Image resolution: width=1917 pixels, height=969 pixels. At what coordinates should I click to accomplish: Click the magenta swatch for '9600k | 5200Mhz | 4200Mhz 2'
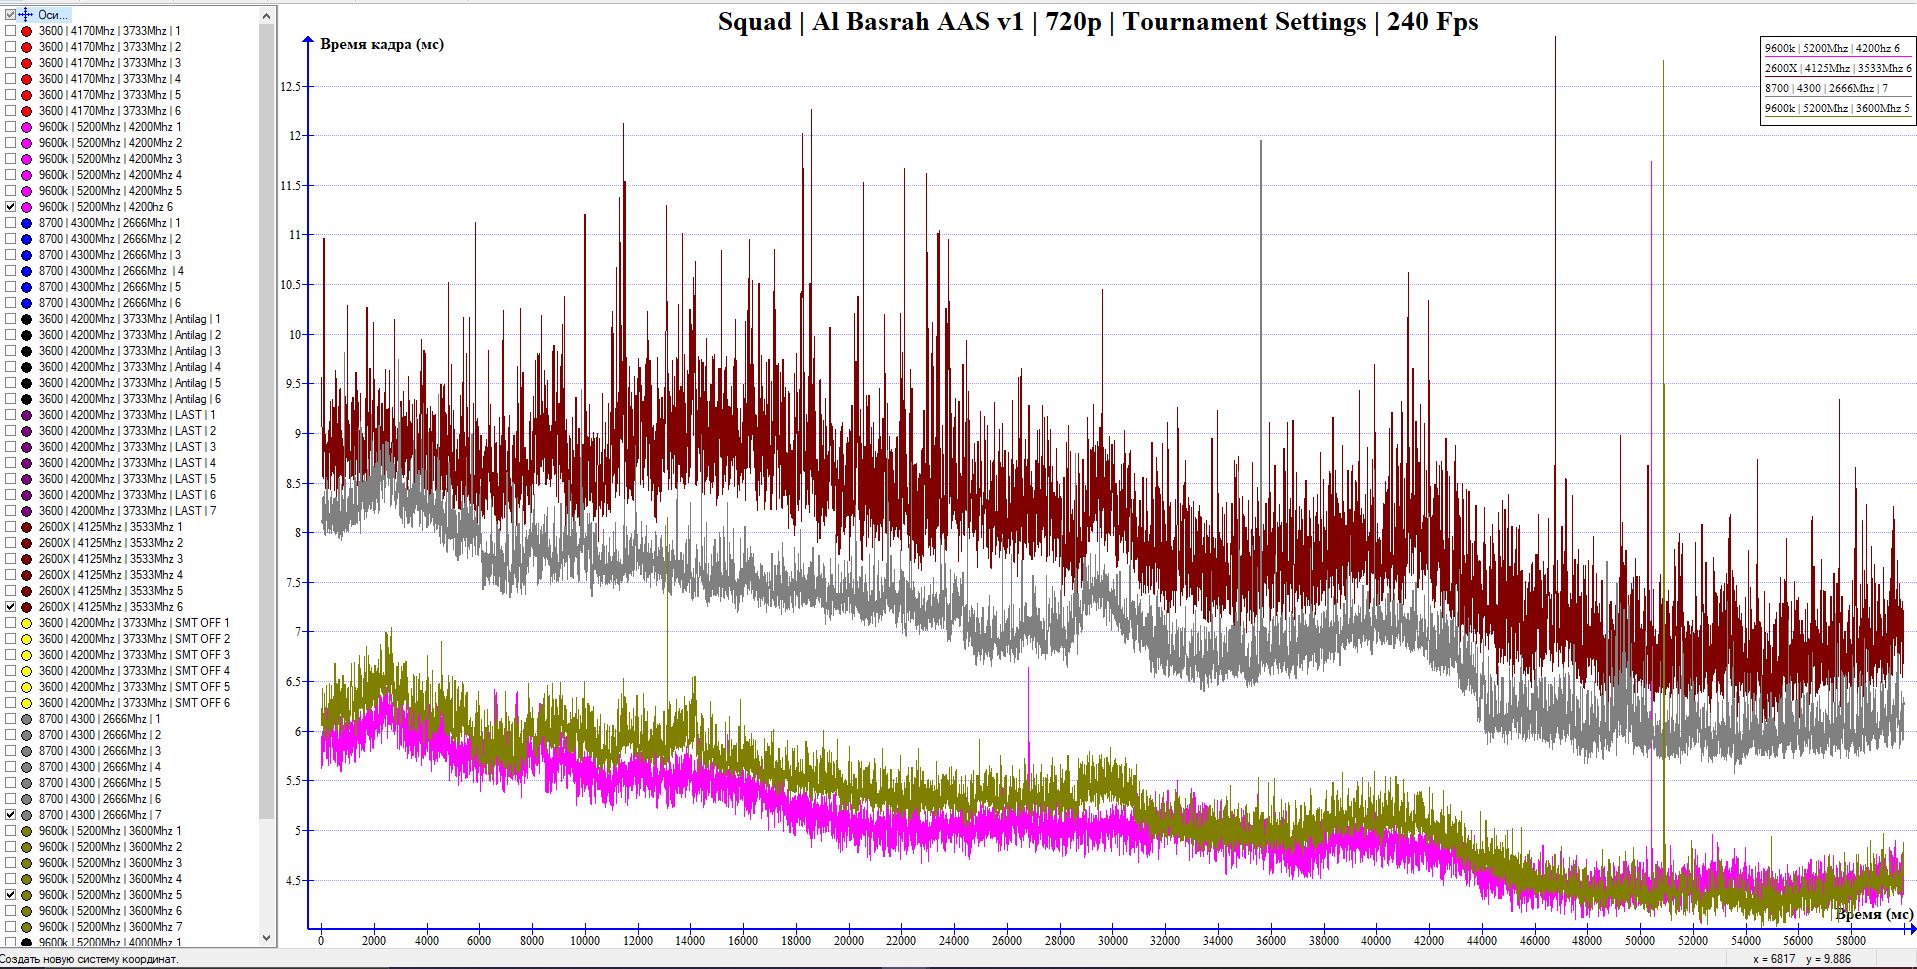pos(27,143)
